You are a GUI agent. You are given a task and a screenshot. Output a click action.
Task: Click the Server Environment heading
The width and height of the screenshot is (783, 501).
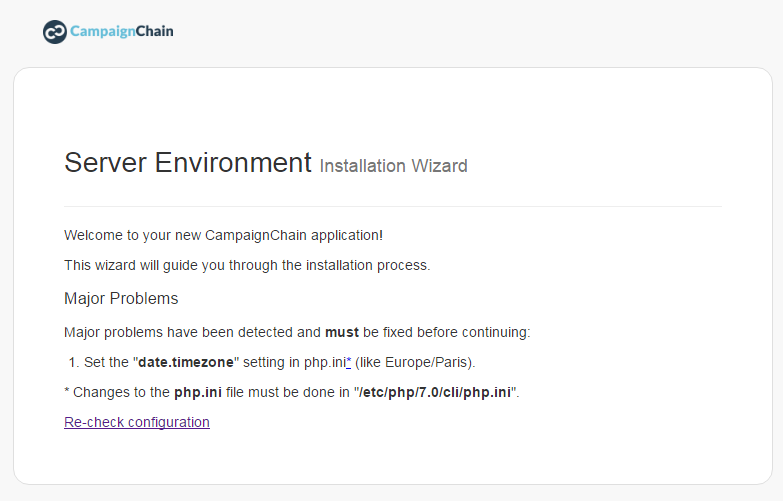tap(188, 162)
